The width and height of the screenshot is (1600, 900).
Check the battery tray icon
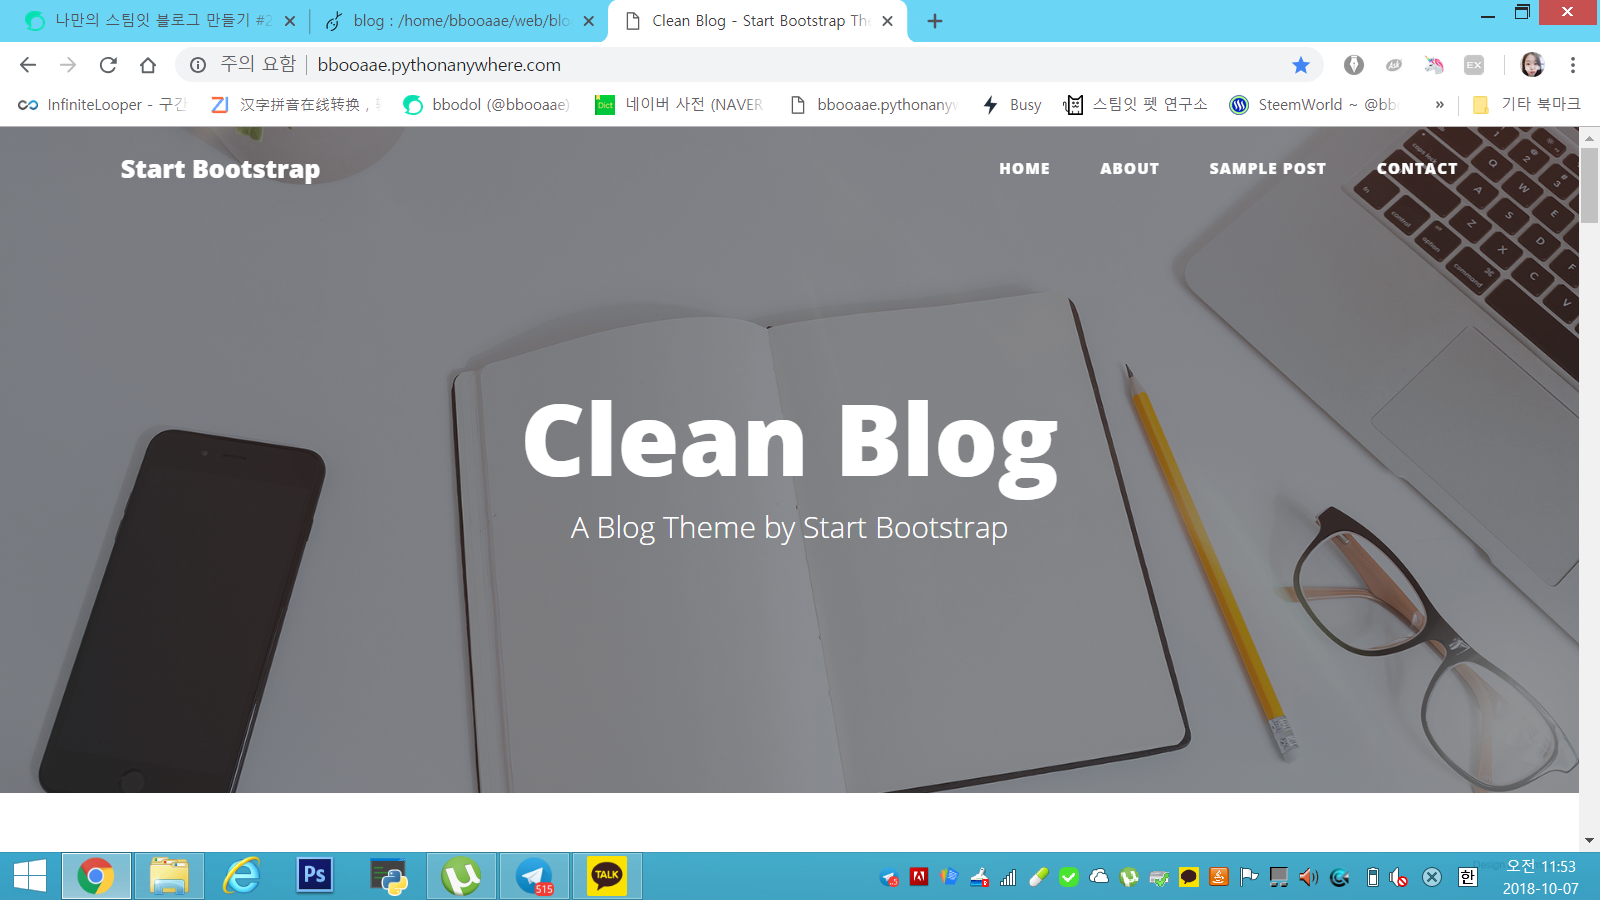point(1373,877)
